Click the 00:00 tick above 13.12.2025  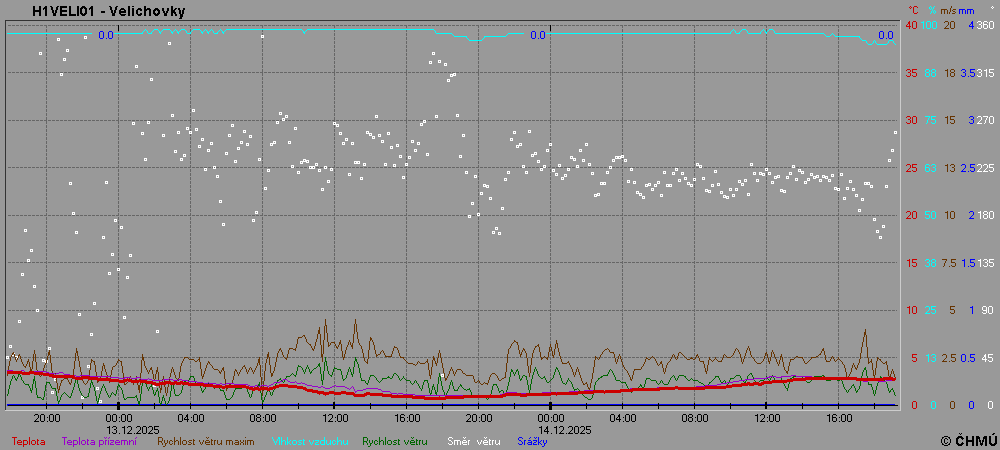click(118, 417)
